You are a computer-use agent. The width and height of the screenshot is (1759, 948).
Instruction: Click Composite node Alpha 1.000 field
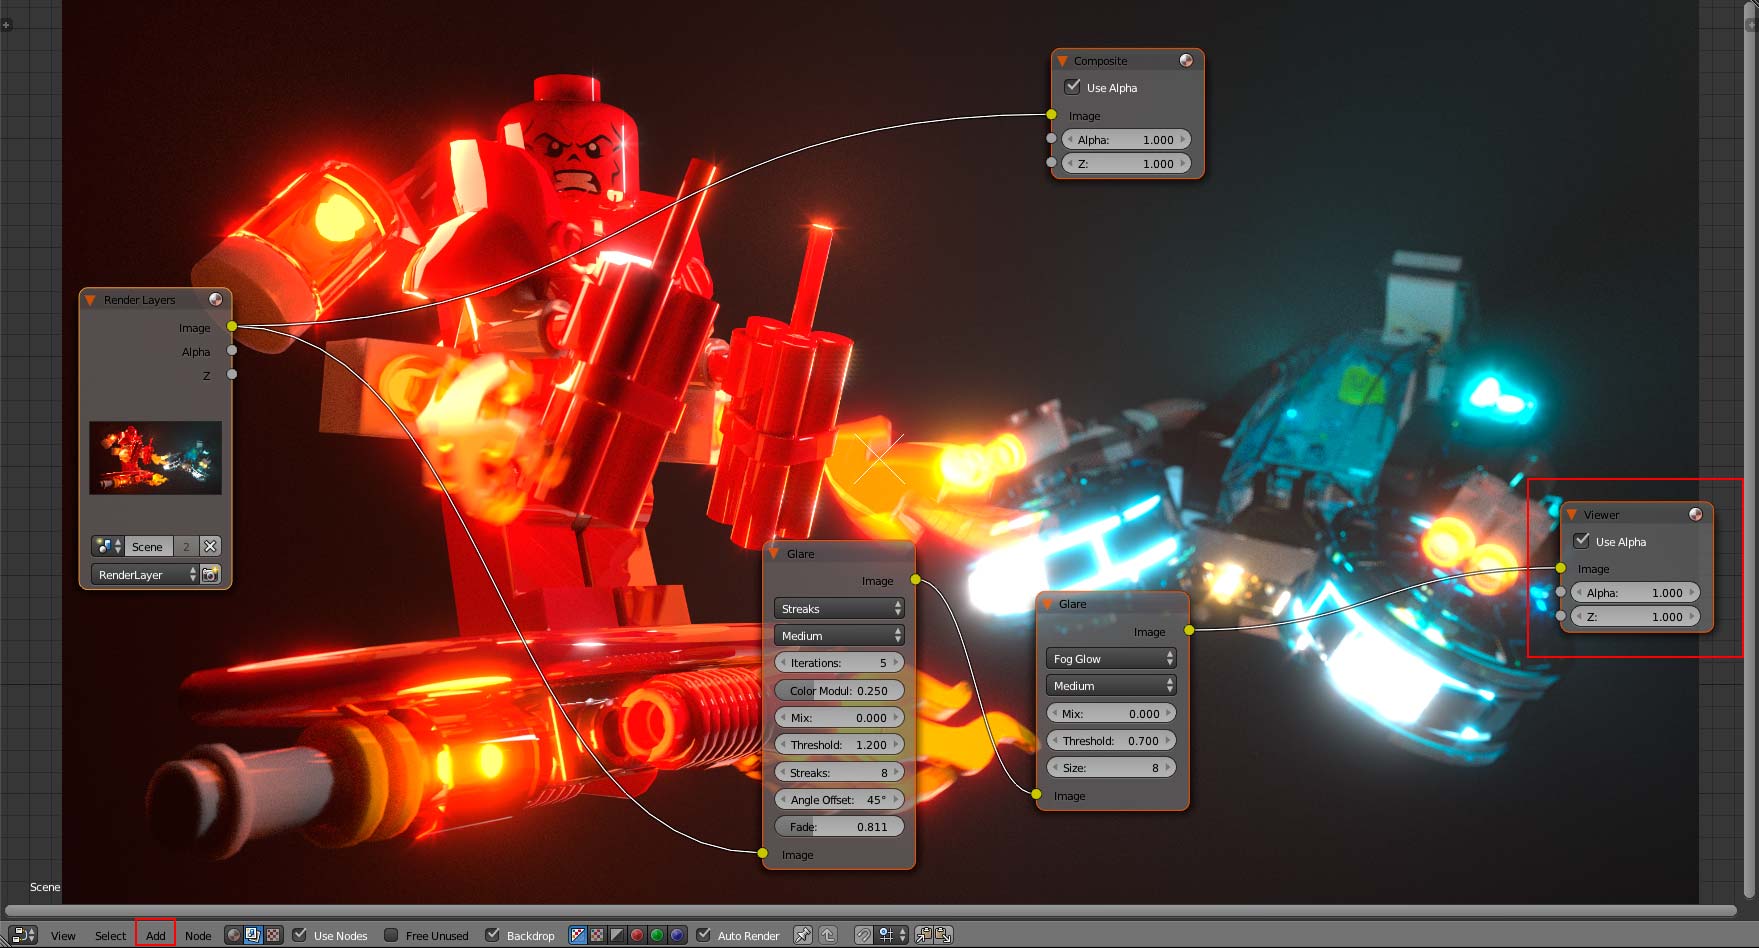coord(1126,139)
